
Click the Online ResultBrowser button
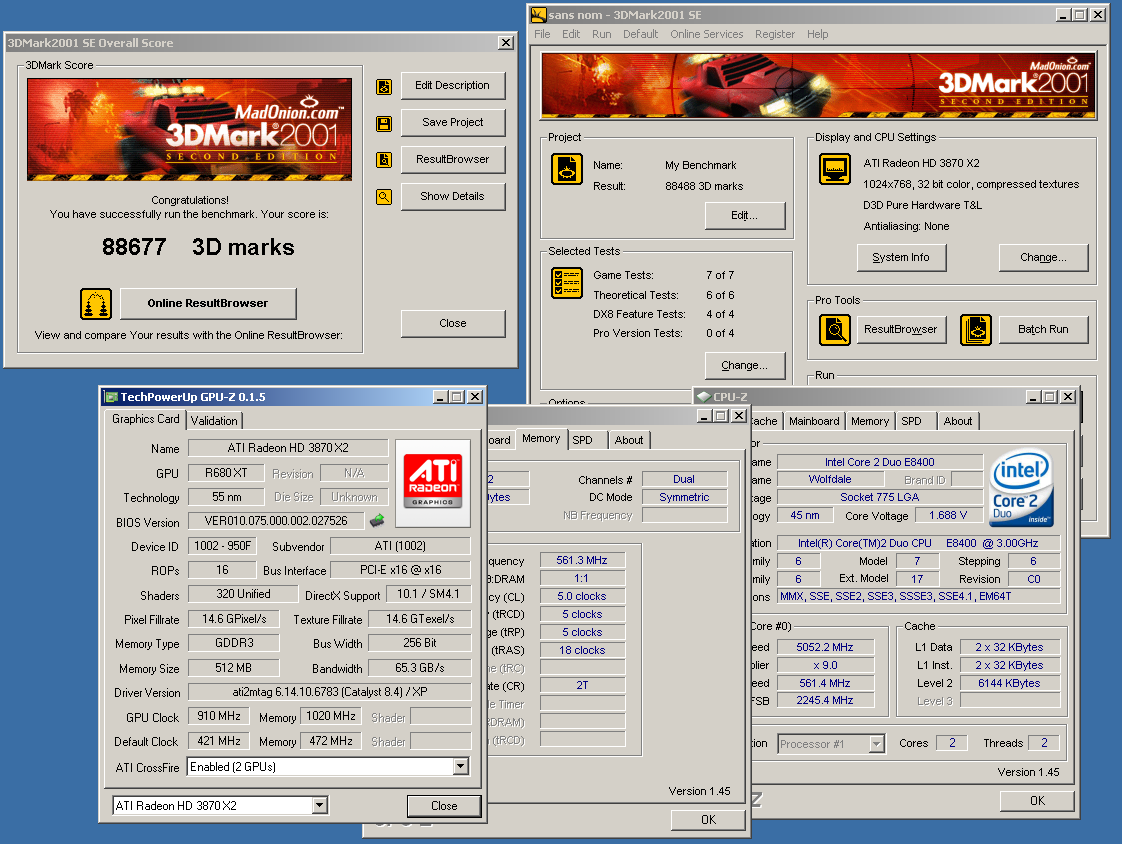tap(208, 304)
